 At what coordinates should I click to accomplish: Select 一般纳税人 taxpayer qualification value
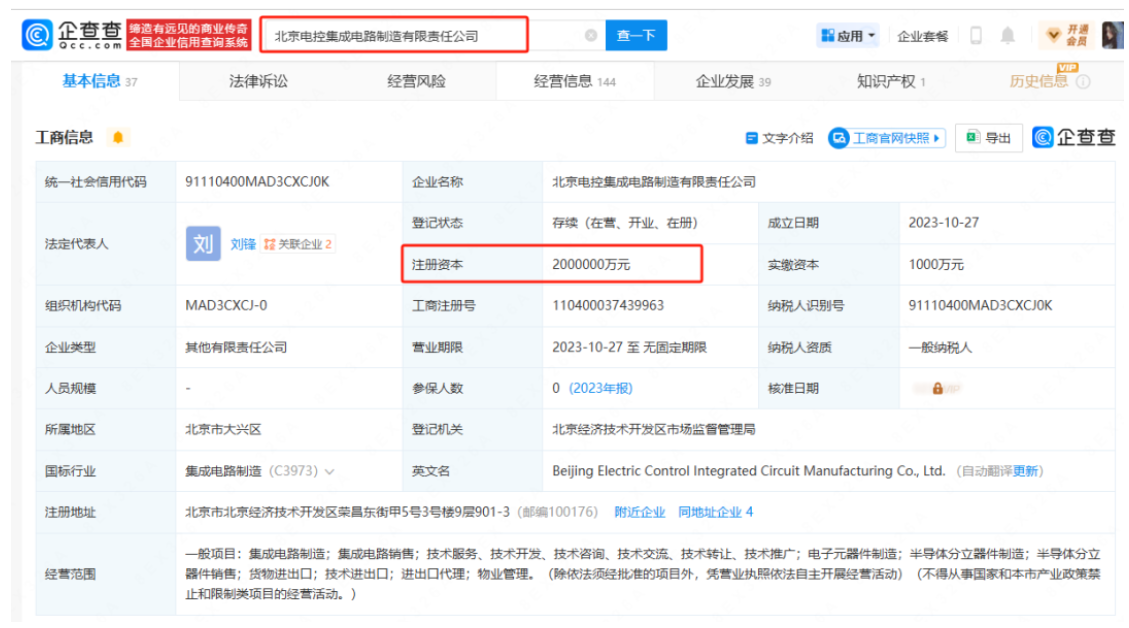[x=940, y=347]
